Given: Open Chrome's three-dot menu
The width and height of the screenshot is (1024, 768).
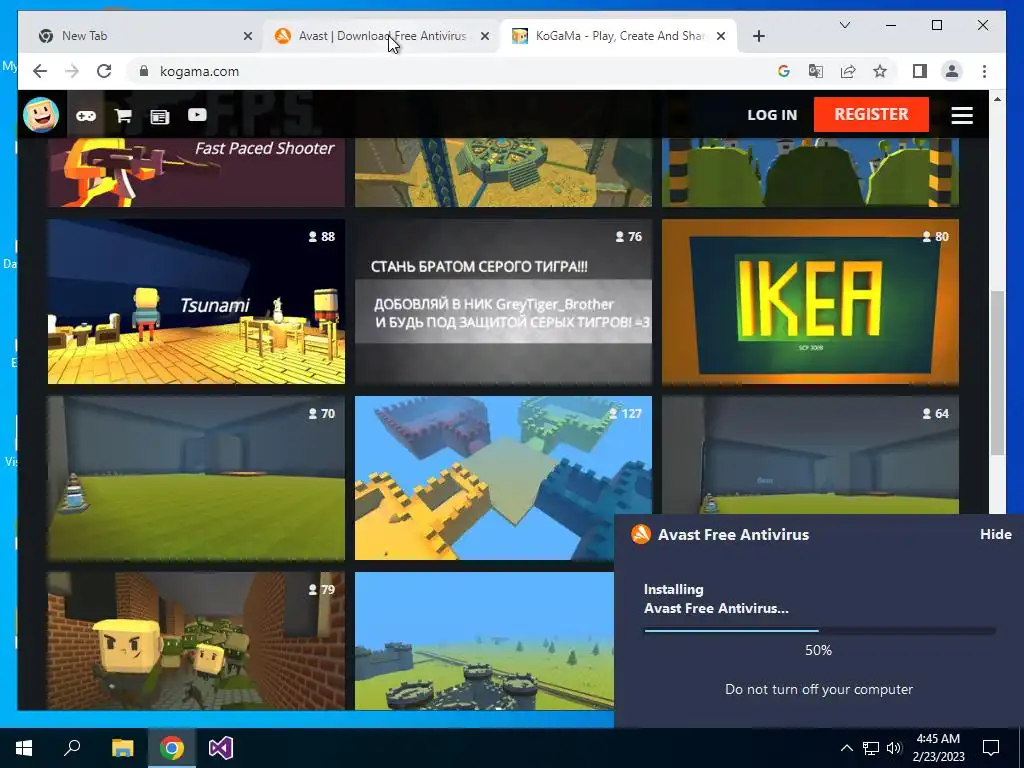Looking at the screenshot, I should pos(984,71).
